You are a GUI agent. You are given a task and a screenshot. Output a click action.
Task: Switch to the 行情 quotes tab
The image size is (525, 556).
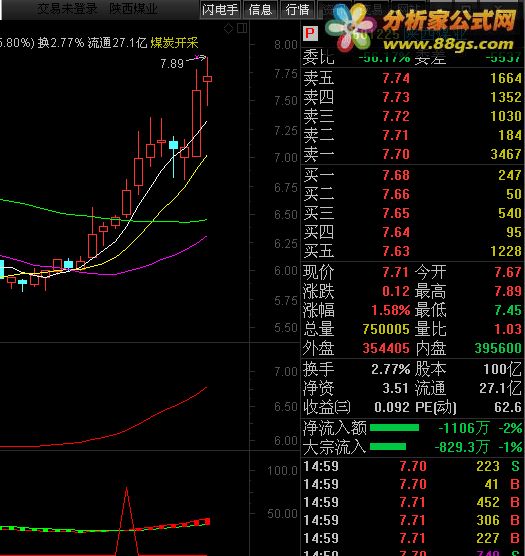[297, 10]
